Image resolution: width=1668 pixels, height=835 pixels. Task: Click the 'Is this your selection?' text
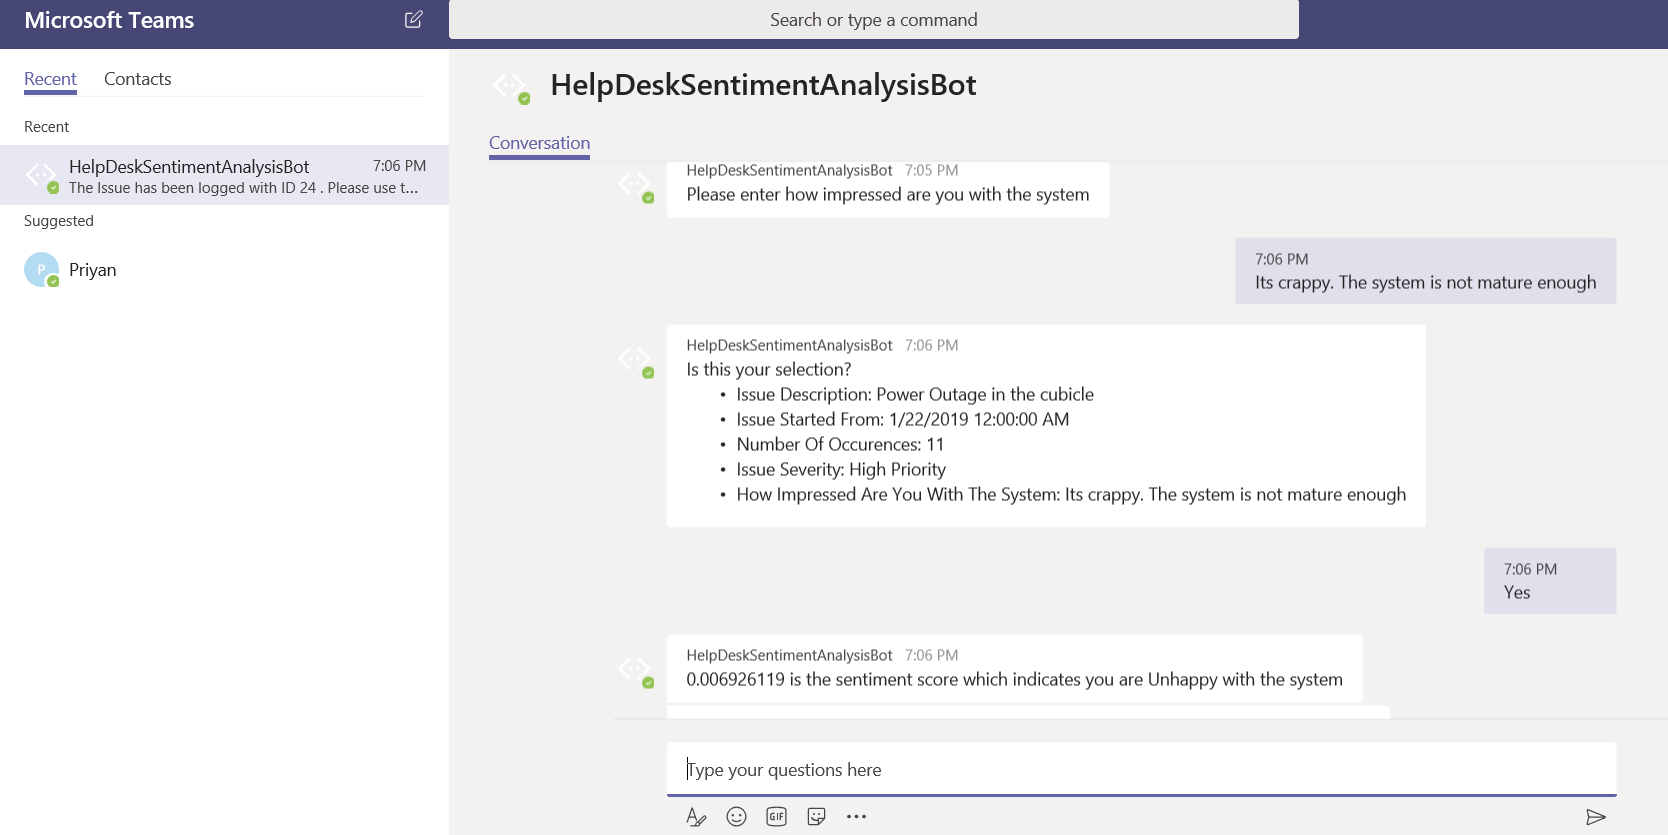769,370
